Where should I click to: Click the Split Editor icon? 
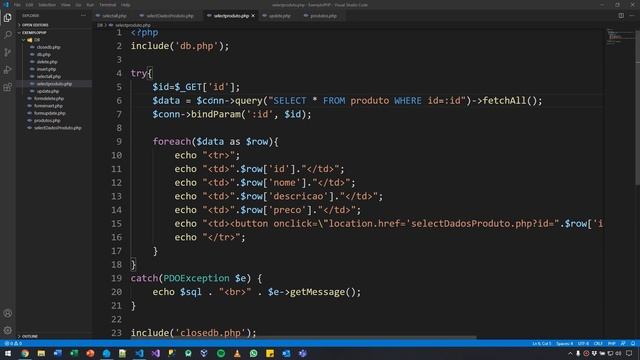pyautogui.click(x=621, y=16)
